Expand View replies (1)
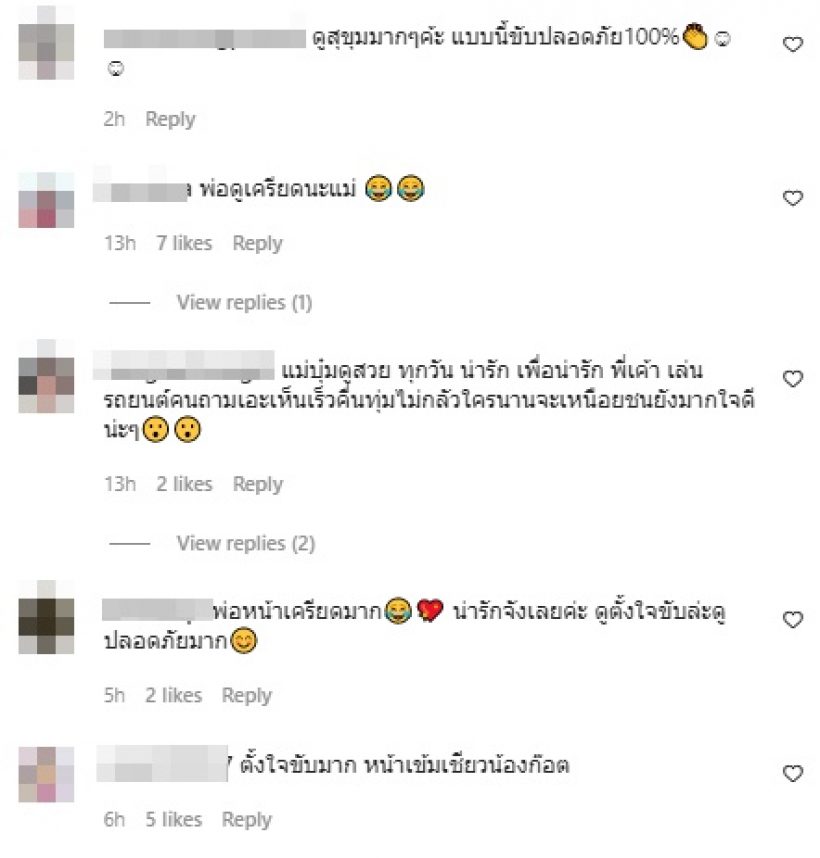Screen dimensions: 820x858 (244, 303)
